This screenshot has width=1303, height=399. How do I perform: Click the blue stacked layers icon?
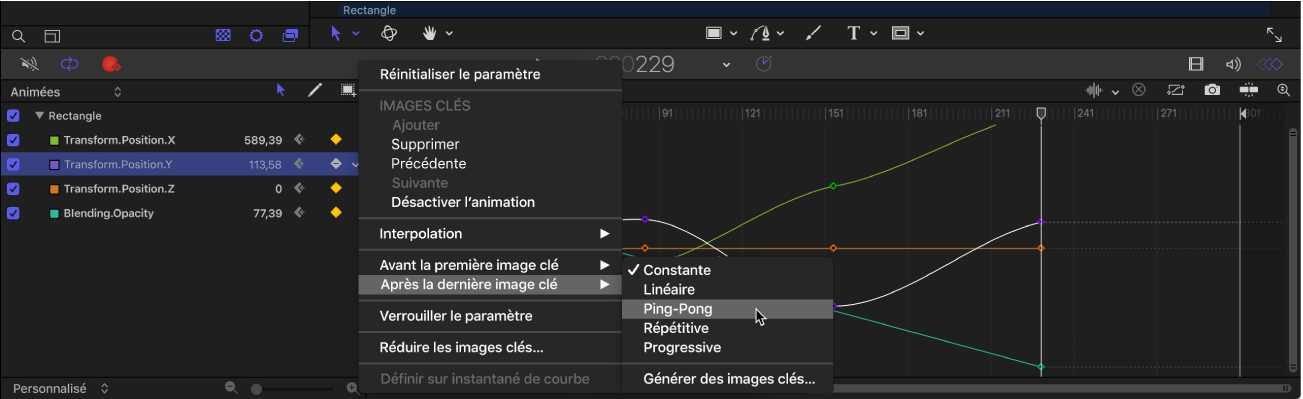click(x=290, y=35)
